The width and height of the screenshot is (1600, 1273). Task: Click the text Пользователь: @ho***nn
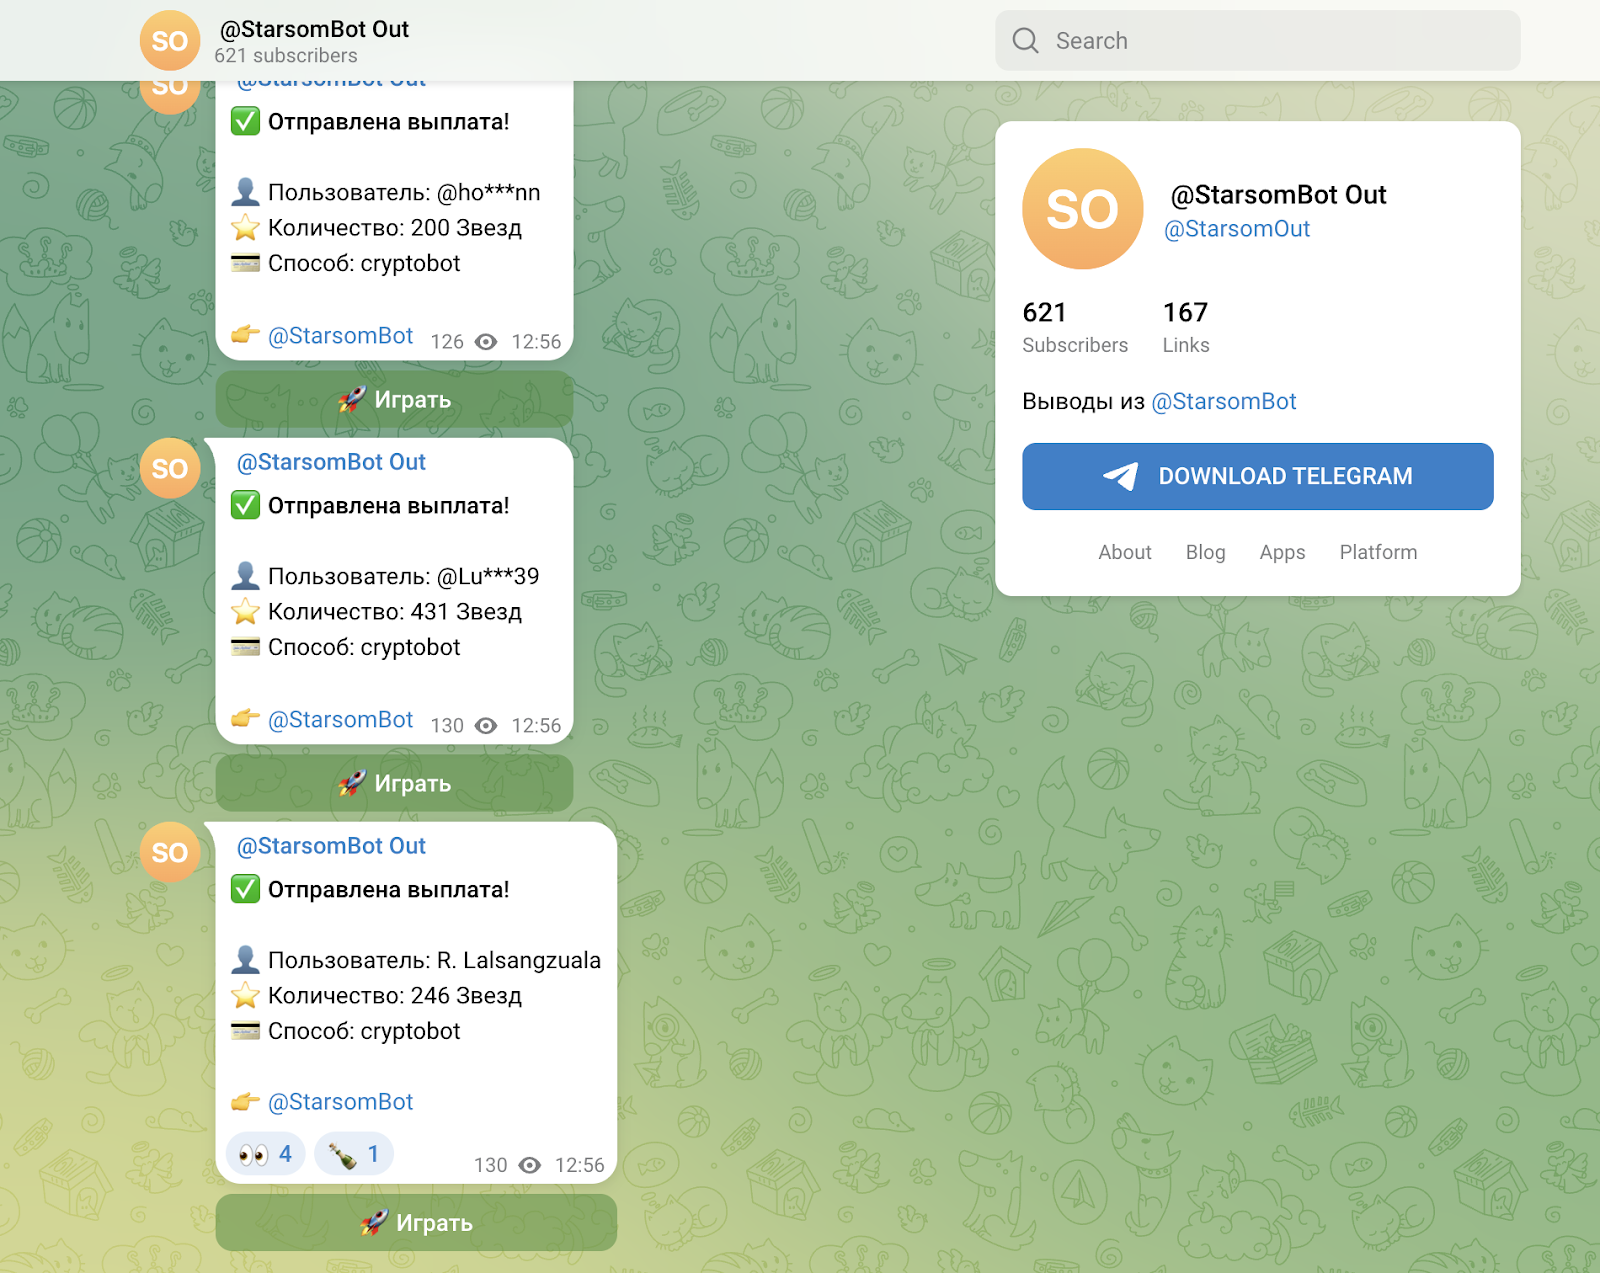point(404,192)
